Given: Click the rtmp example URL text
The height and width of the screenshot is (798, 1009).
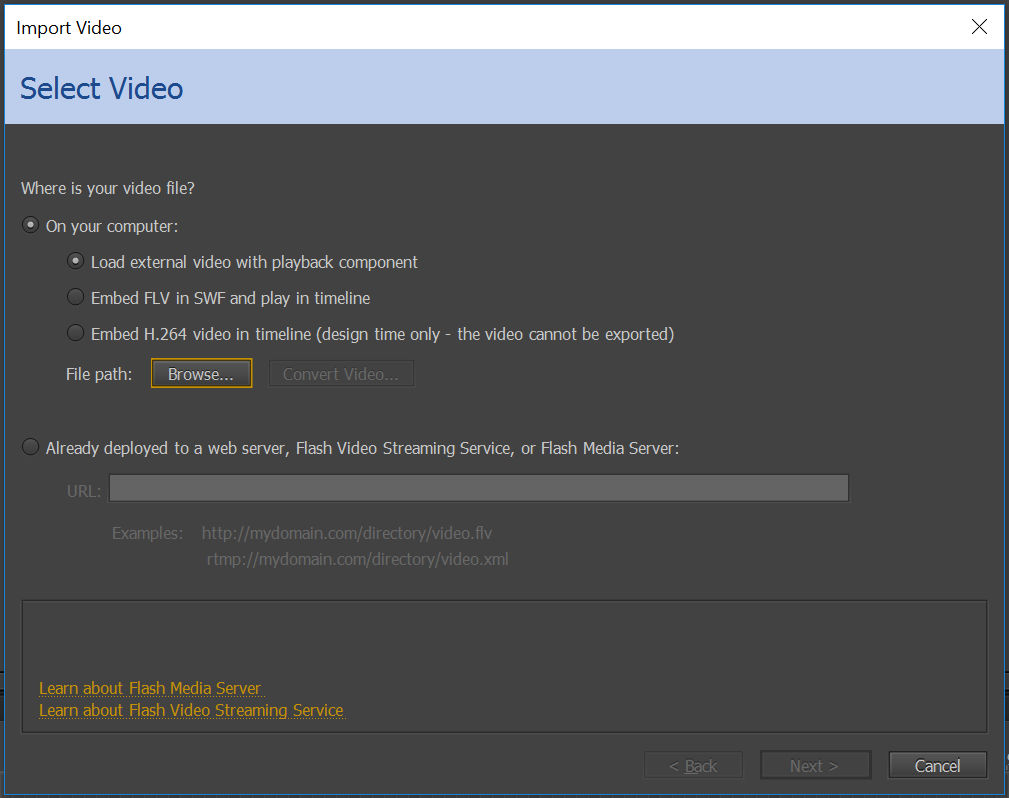Looking at the screenshot, I should 357,559.
